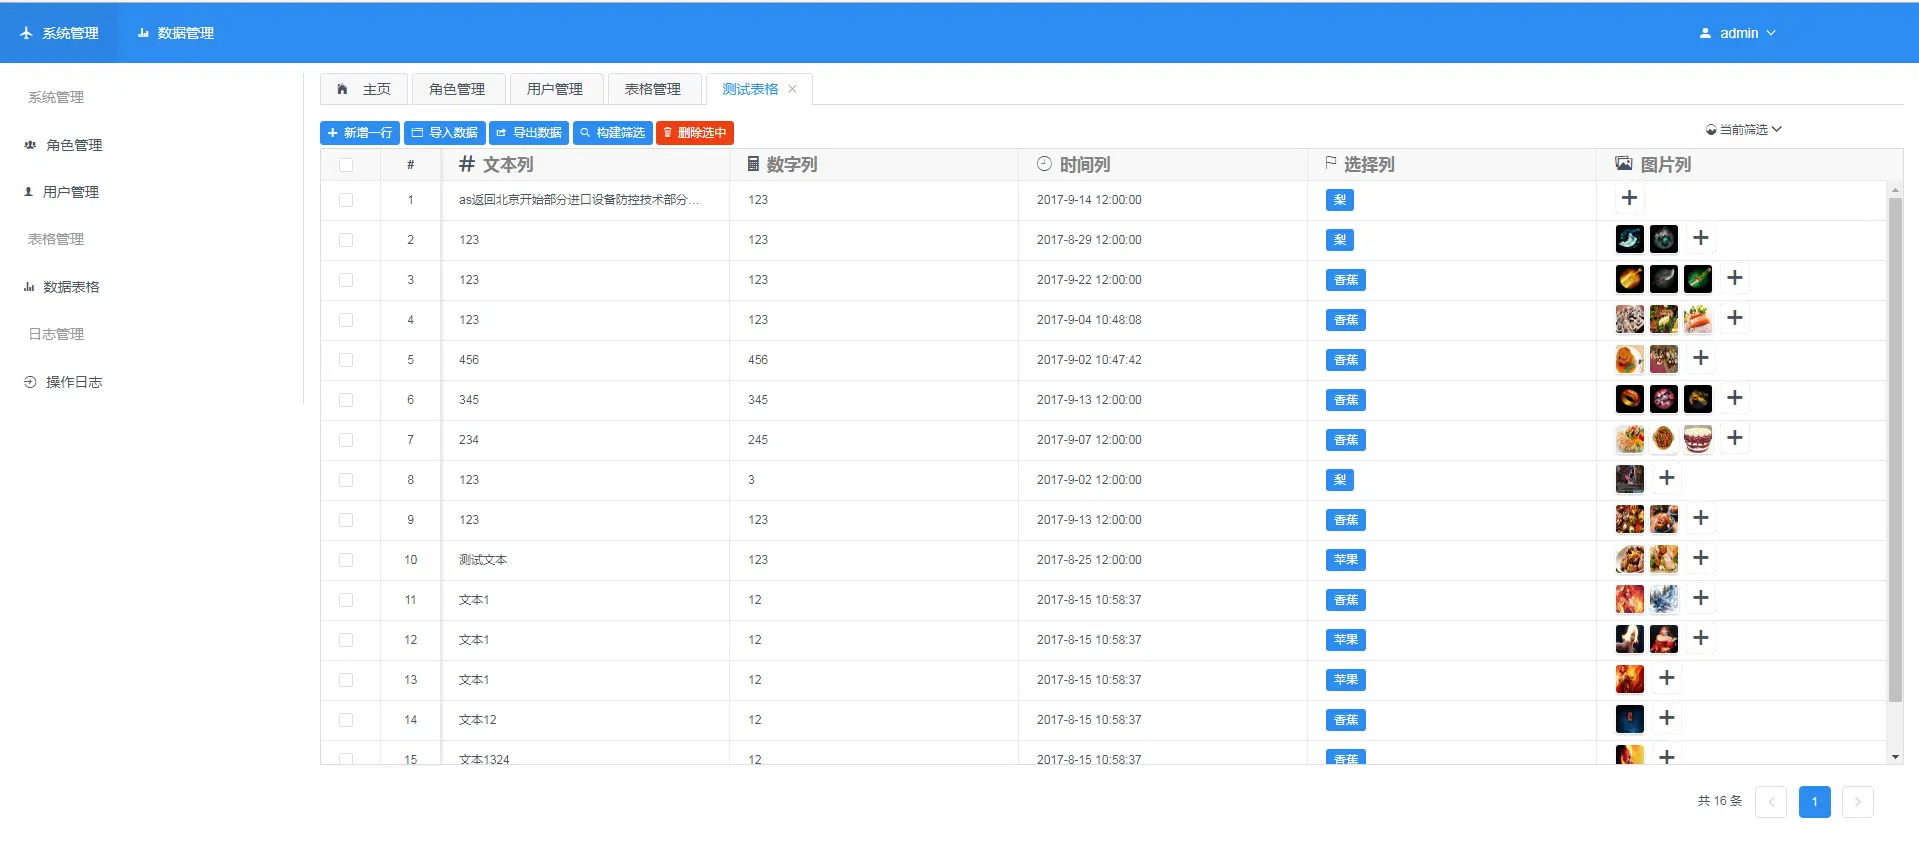
Task: Open the 梨 selection tag in row 8
Action: pos(1340,480)
